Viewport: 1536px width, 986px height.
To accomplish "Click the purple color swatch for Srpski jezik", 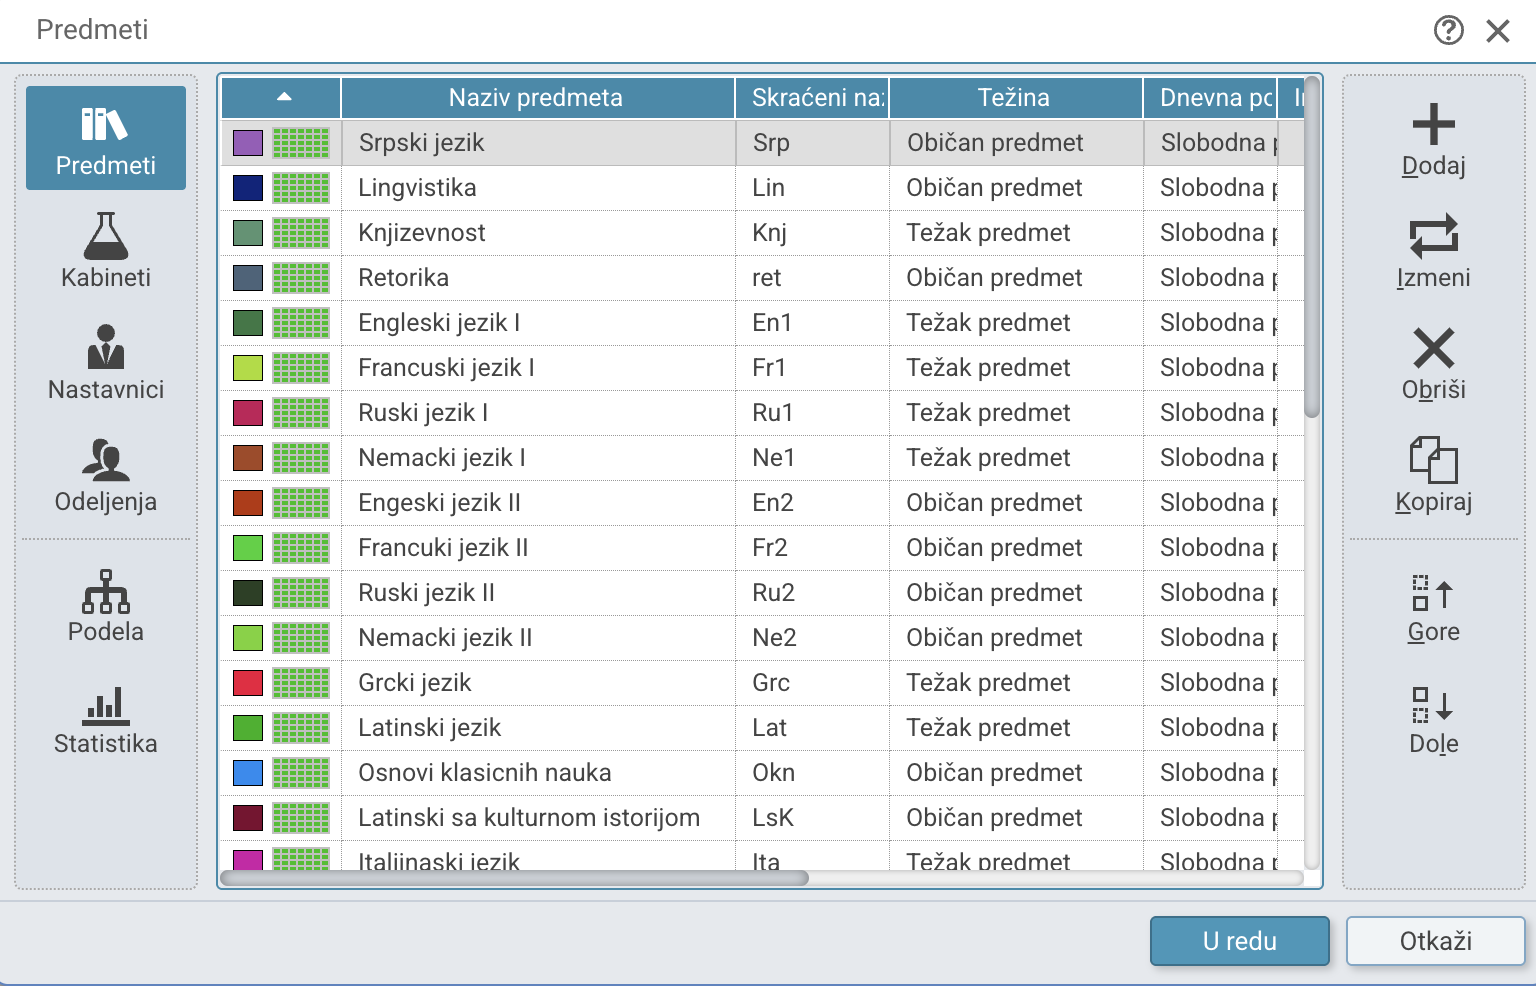I will (248, 143).
